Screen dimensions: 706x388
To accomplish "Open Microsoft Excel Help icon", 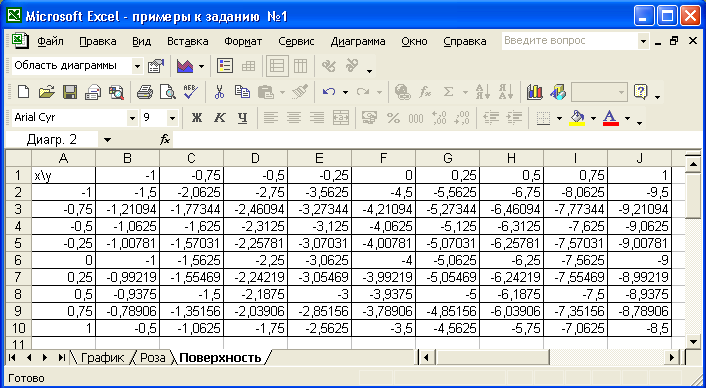I will coord(641,92).
